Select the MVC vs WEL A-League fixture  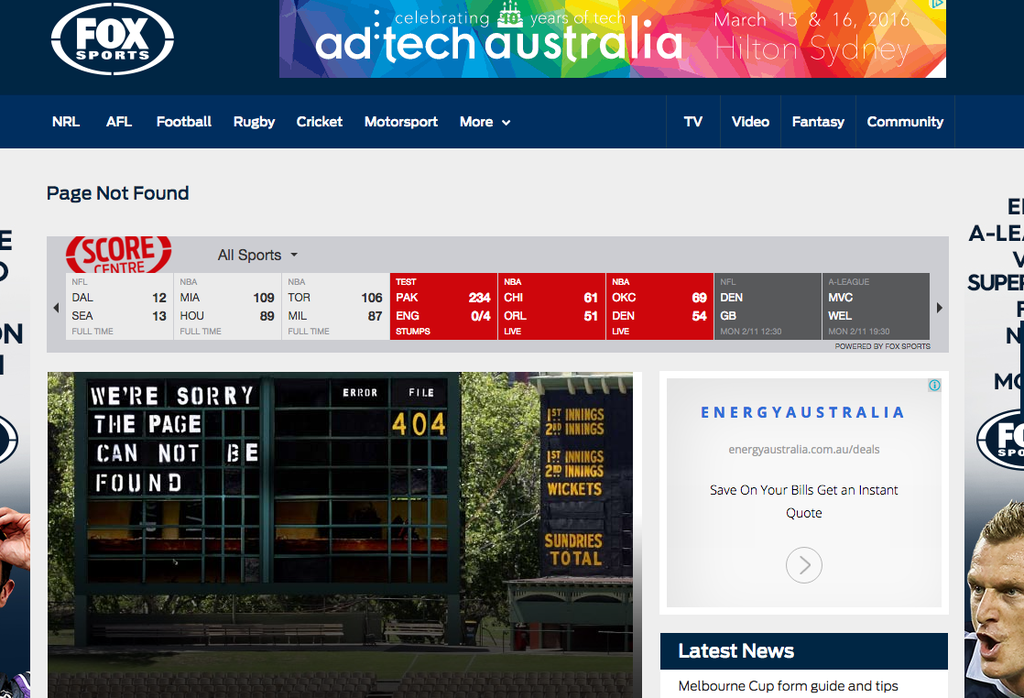(x=875, y=306)
